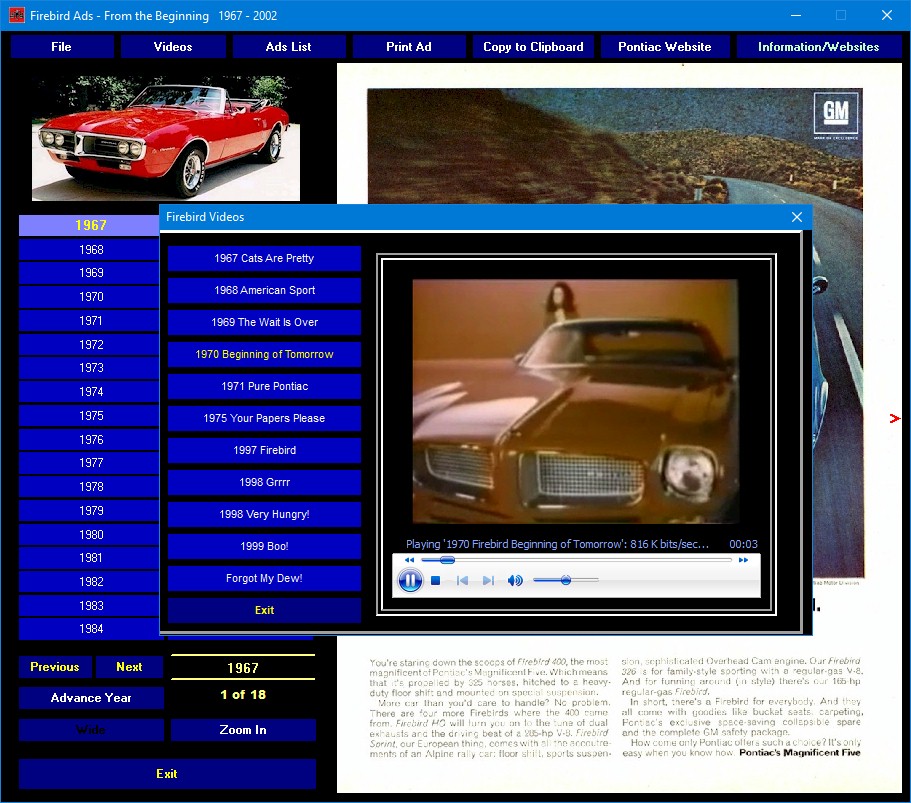The image size is (911, 803).
Task: Click the '1 of 18' ad counter
Action: pos(243,694)
